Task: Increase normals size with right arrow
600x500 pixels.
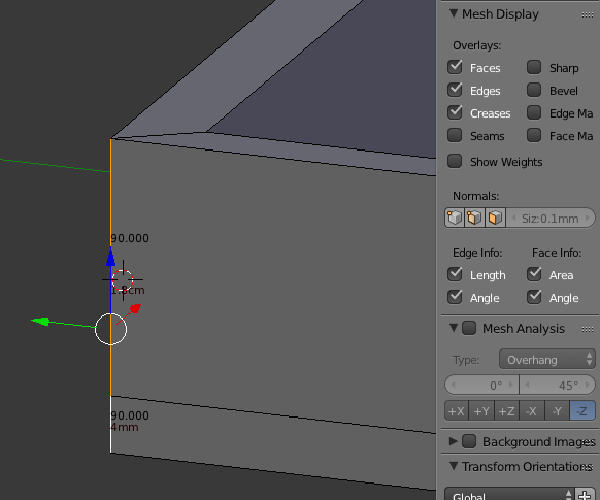Action: pyautogui.click(x=588, y=218)
